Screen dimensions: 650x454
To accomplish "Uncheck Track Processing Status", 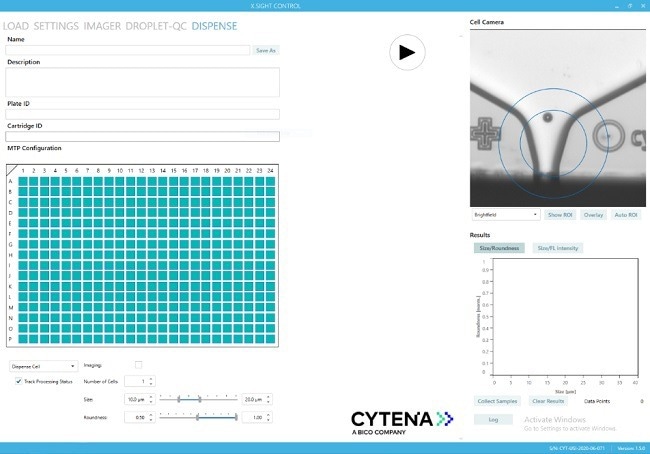I will coord(18,381).
